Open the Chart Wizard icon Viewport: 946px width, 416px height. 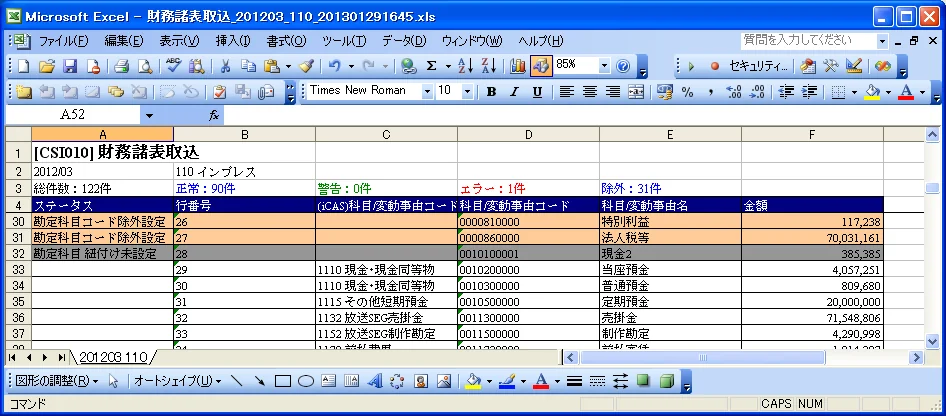pyautogui.click(x=518, y=66)
